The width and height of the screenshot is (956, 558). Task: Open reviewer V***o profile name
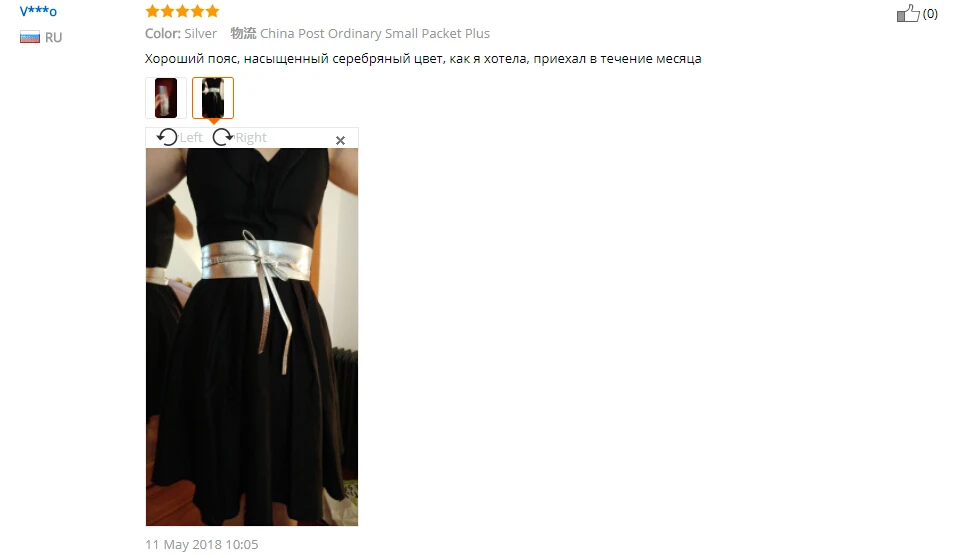coord(38,11)
